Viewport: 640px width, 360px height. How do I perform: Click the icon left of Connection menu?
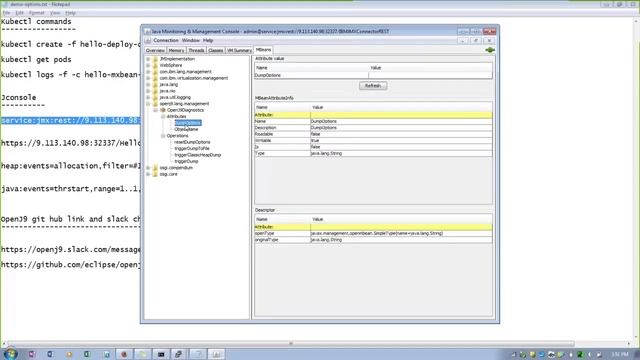click(x=148, y=40)
